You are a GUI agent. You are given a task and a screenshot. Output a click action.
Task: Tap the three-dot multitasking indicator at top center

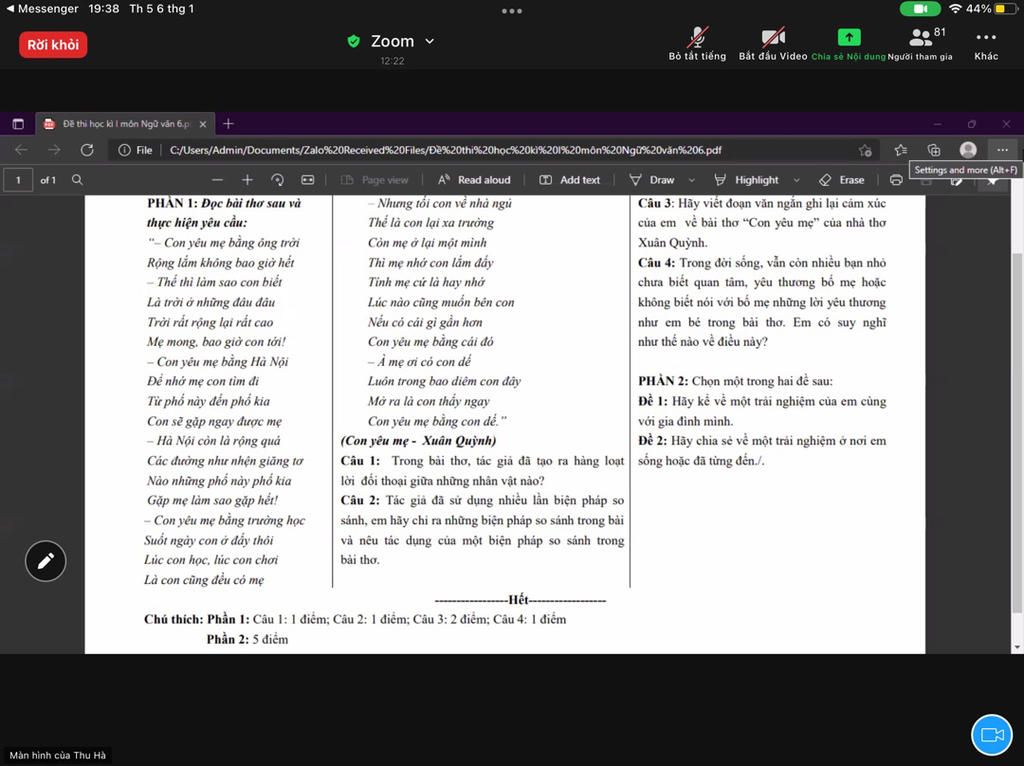pos(511,10)
